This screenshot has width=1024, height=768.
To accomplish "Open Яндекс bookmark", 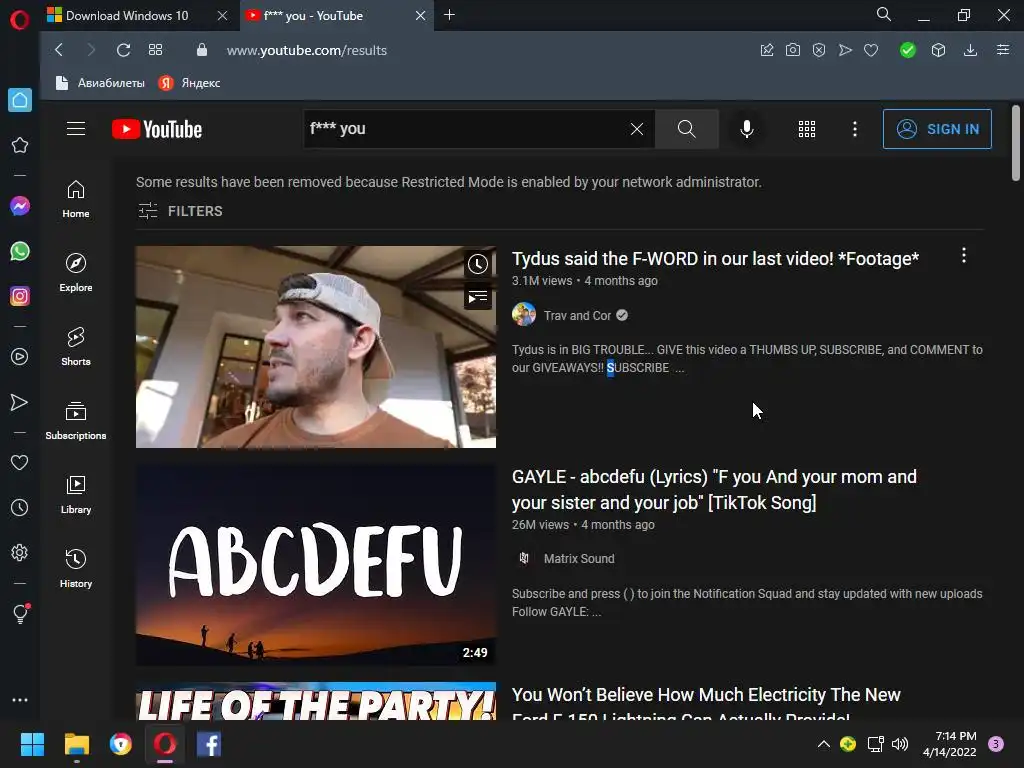I will pyautogui.click(x=189, y=83).
